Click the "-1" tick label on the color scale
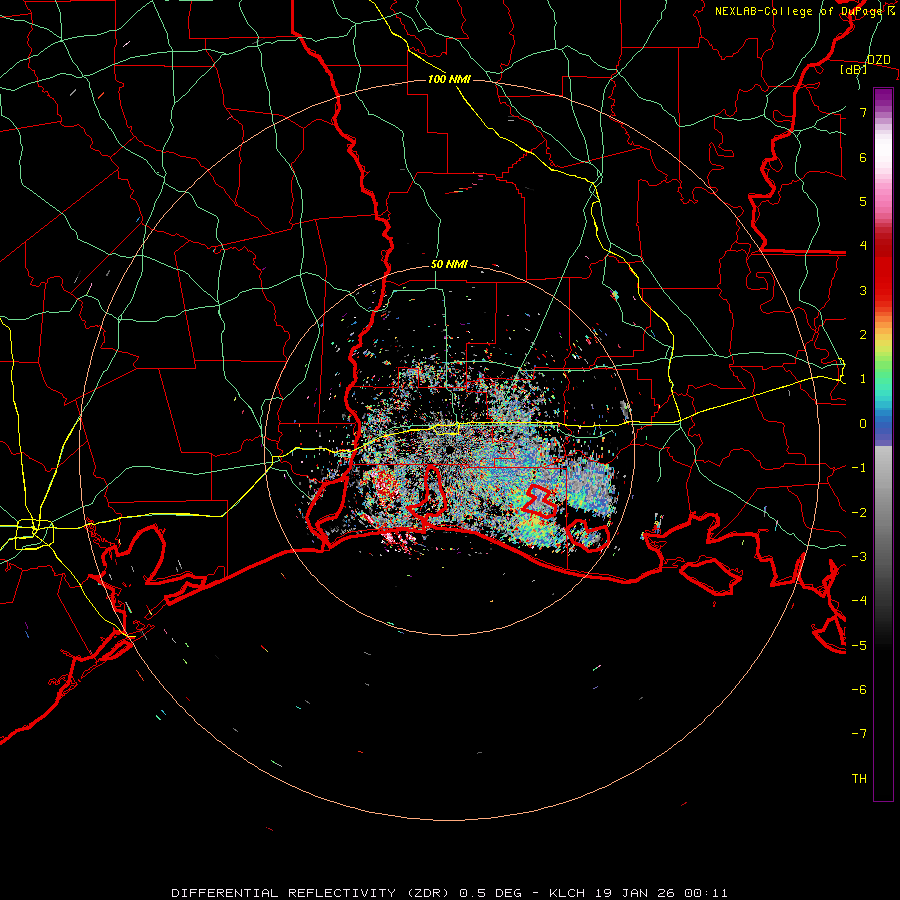 click(859, 468)
